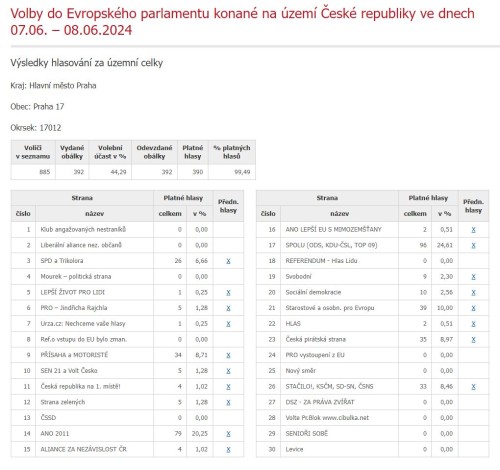
Task: Click X link for HLAS party row
Action: [473, 324]
